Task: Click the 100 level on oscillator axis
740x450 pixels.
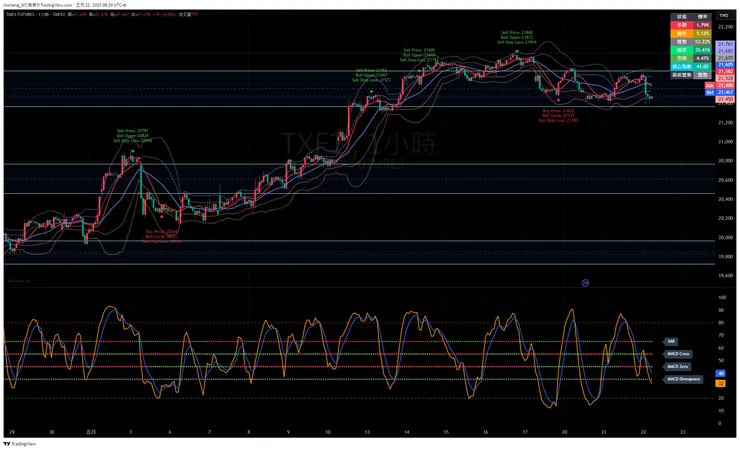Action: pos(722,298)
